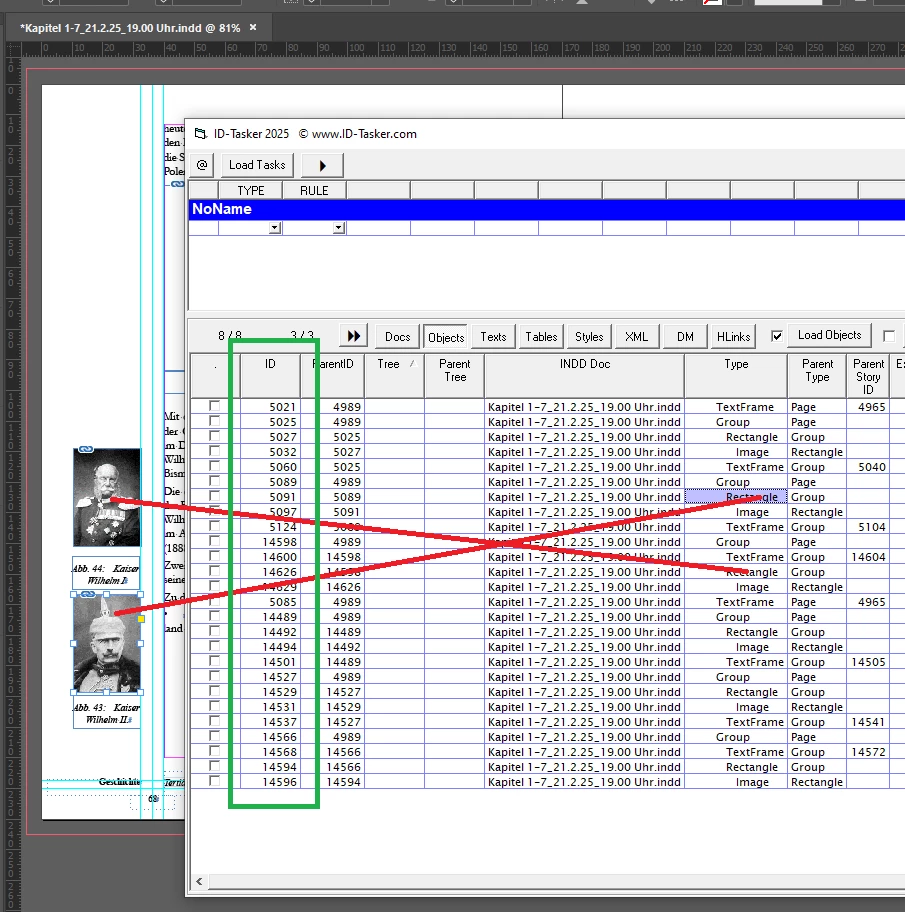This screenshot has height=912, width=905.
Task: Sort by the Tree column header
Action: coord(394,376)
